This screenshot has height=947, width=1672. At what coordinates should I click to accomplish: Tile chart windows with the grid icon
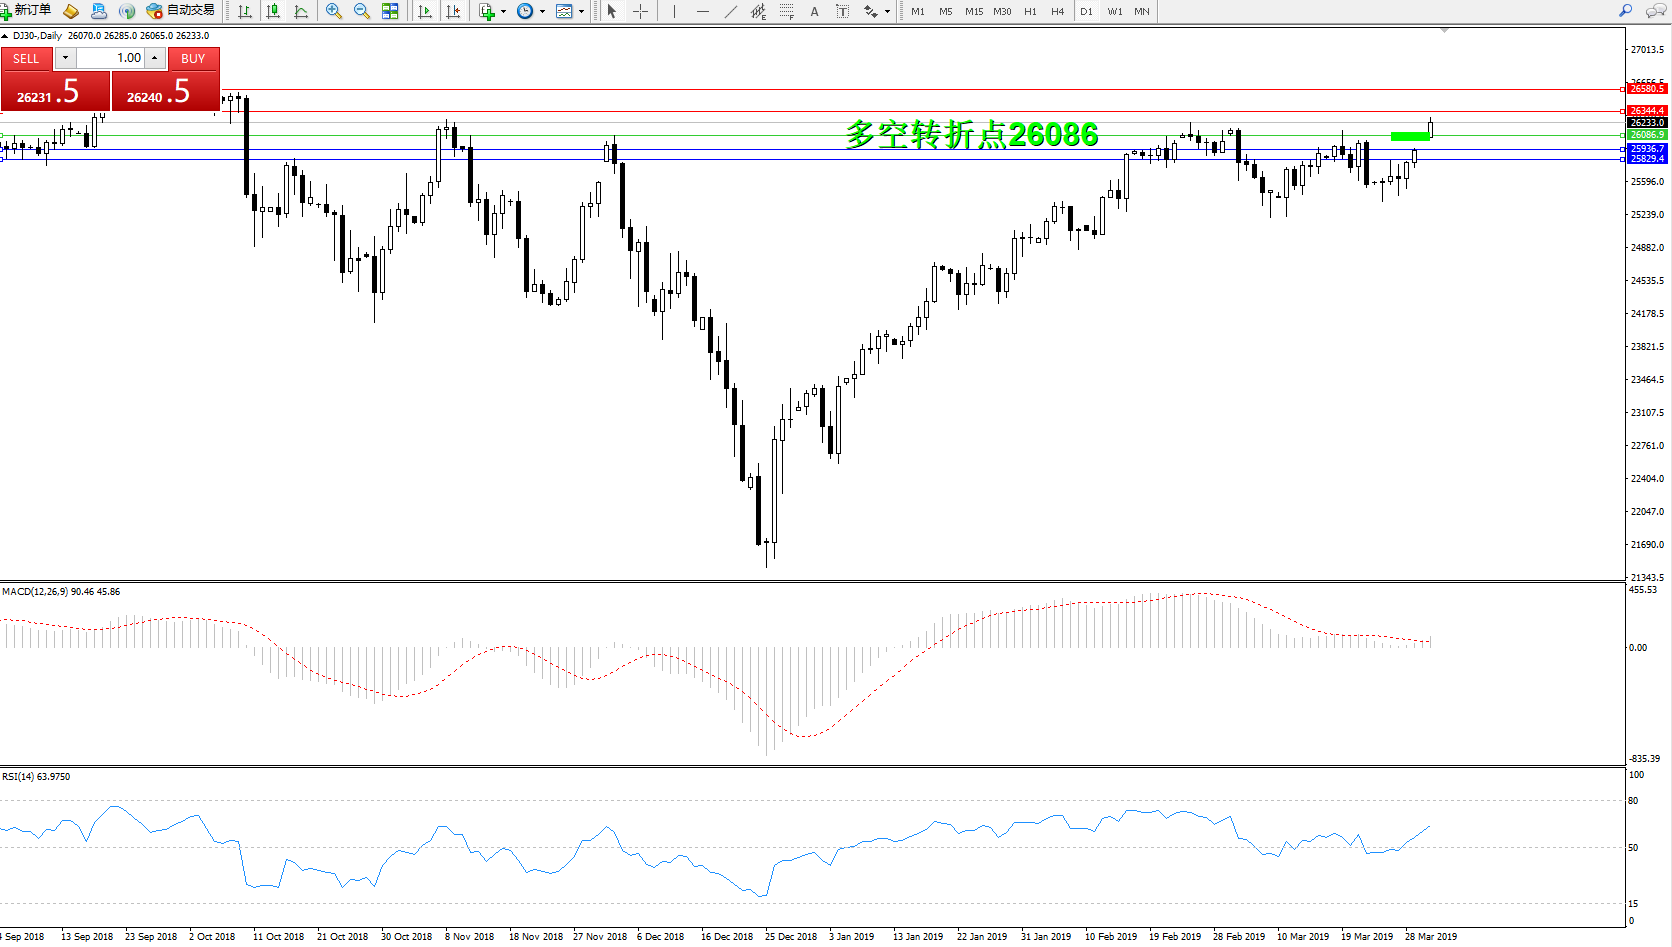point(390,11)
